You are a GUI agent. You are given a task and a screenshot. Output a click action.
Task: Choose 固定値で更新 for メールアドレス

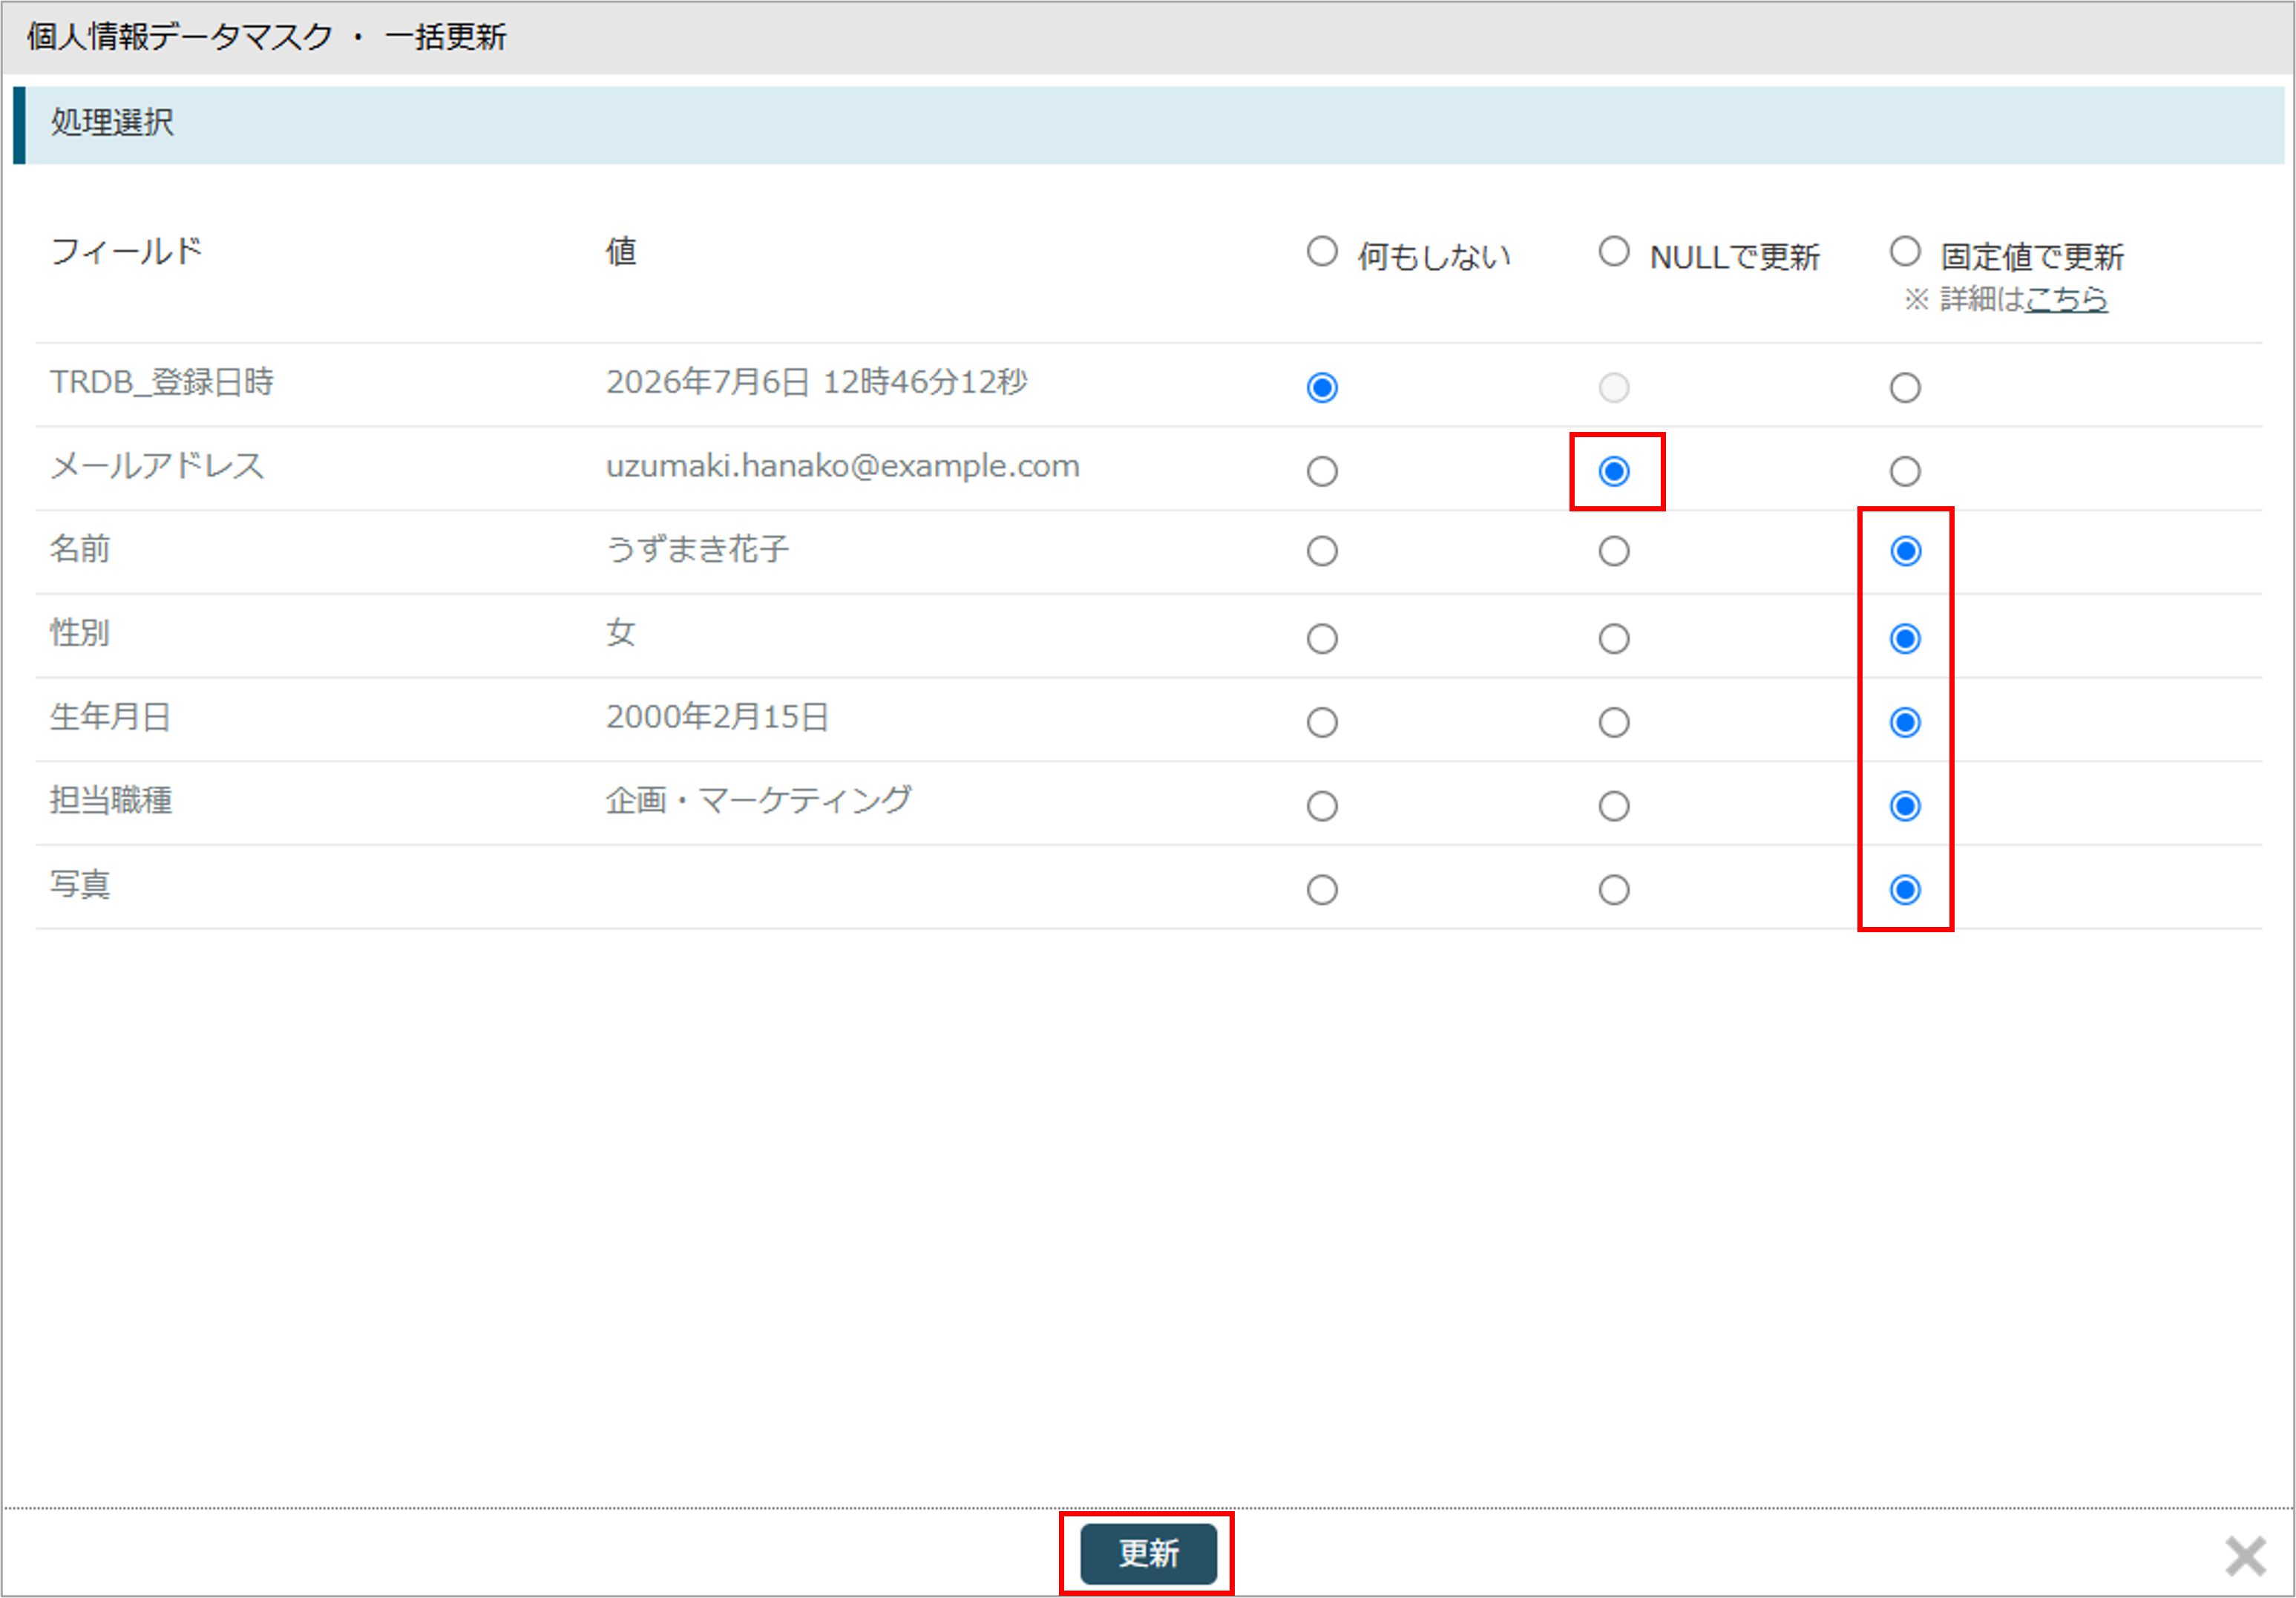tap(1905, 471)
